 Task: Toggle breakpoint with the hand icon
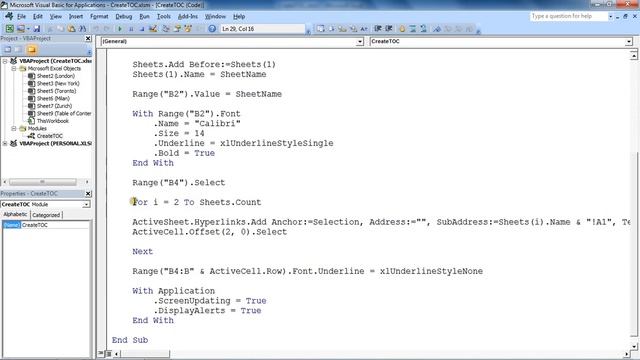402,29
